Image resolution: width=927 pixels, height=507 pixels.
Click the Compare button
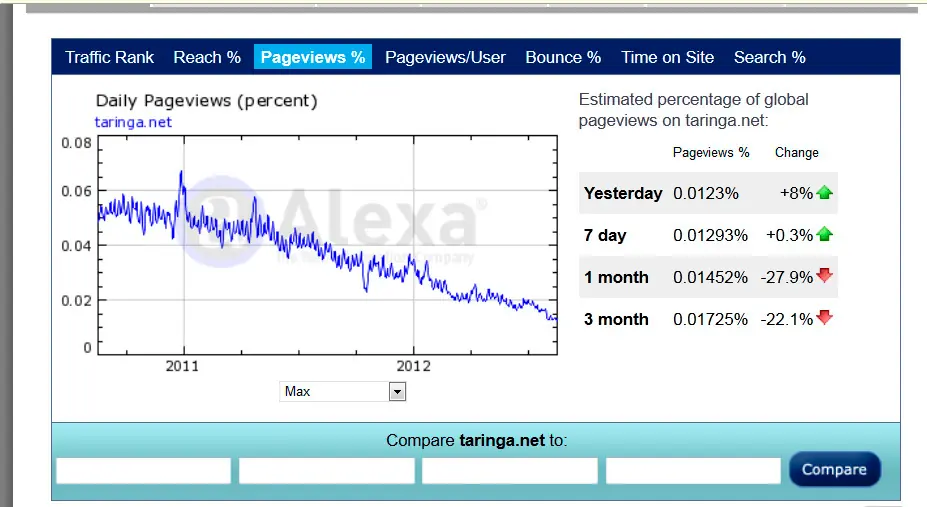[x=834, y=469]
